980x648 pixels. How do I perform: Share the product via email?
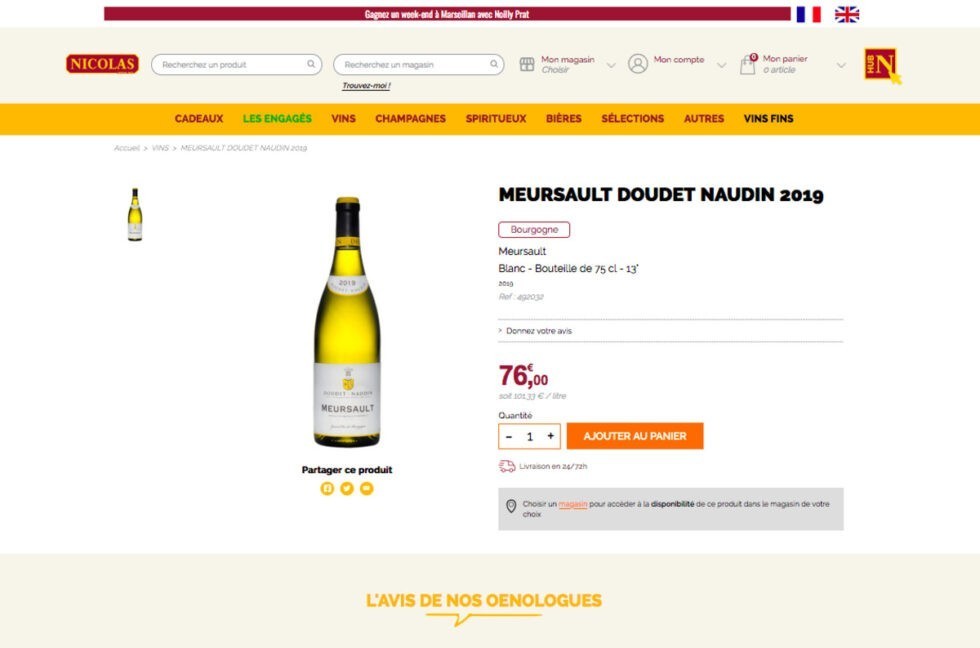pos(367,488)
